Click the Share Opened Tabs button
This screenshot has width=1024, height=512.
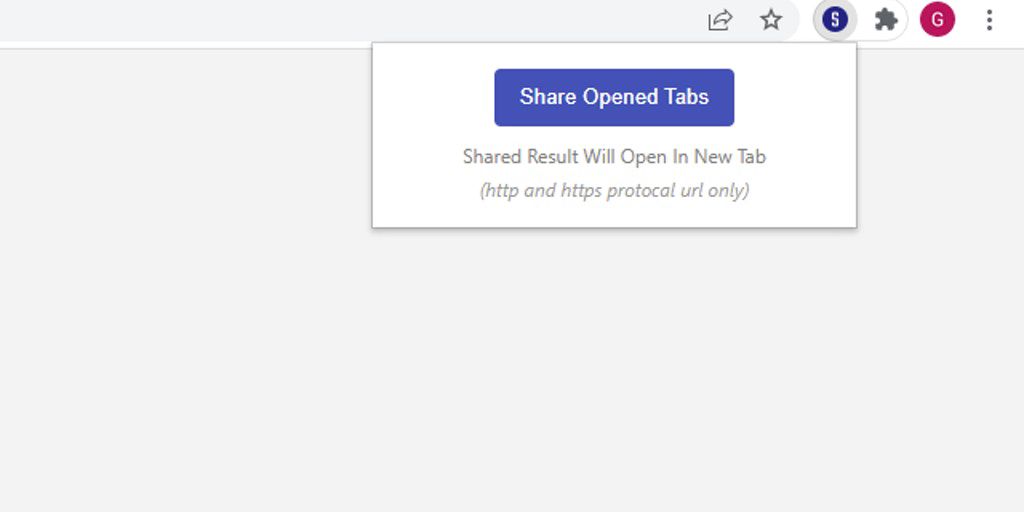pos(614,97)
